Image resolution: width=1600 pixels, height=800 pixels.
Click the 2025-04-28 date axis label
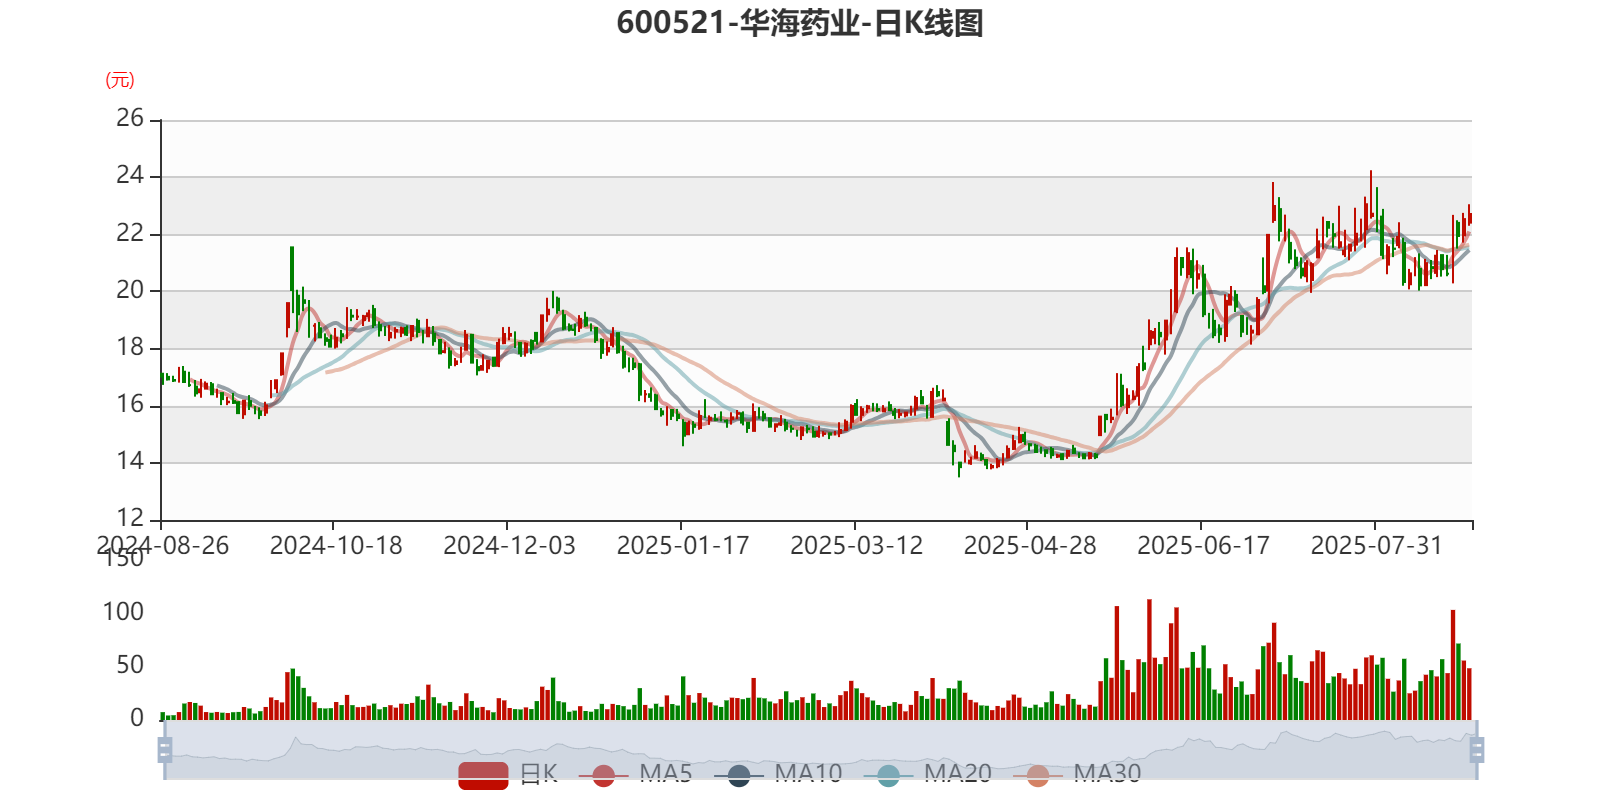pos(1030,546)
